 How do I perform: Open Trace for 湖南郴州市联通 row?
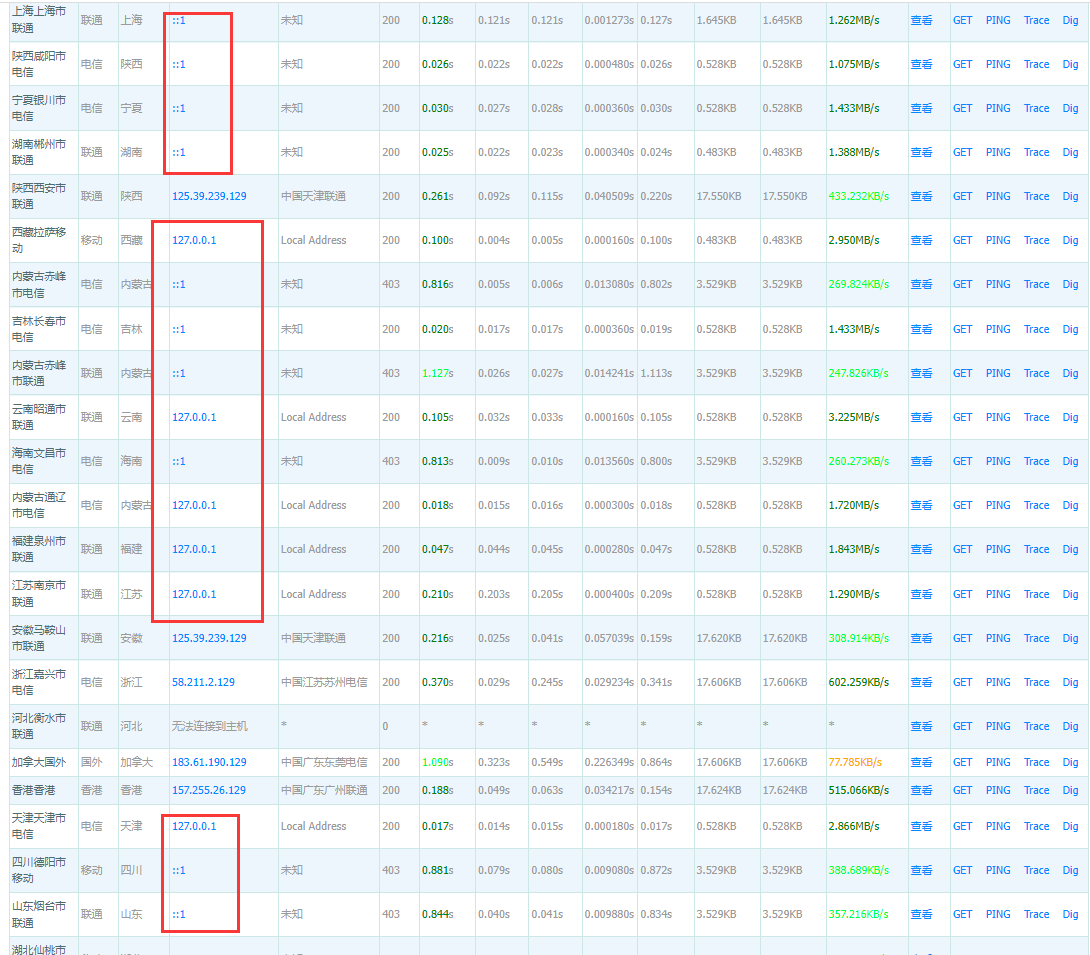[x=1036, y=152]
